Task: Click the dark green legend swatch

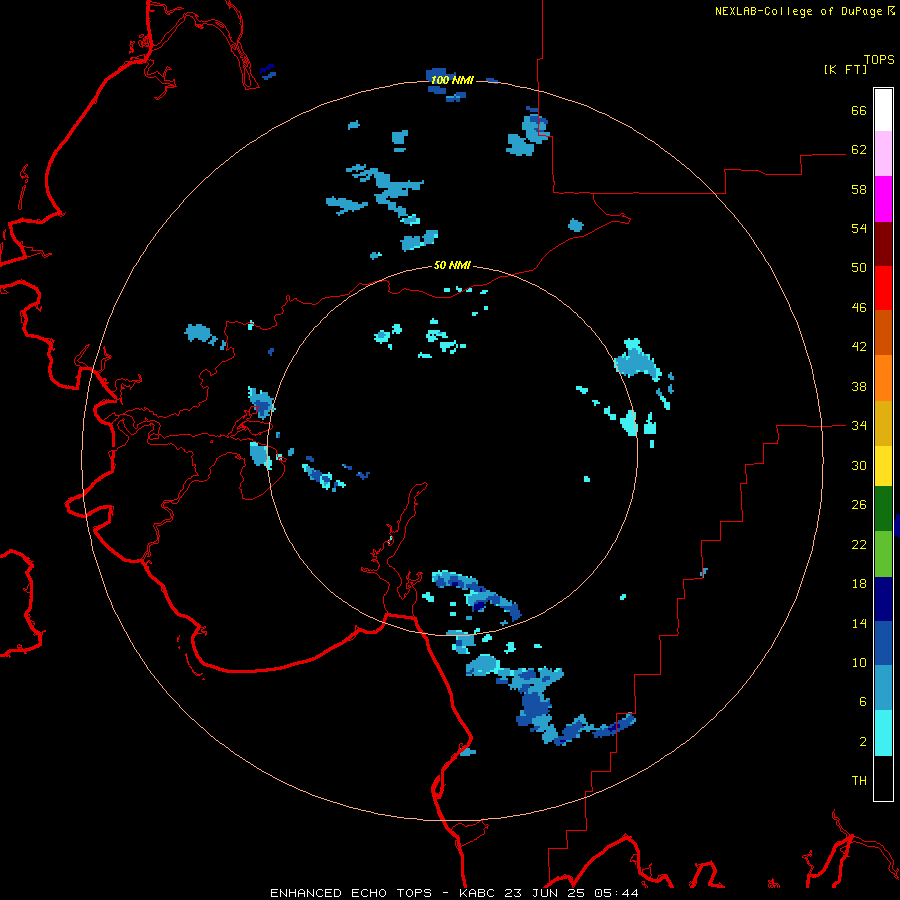Action: [883, 509]
